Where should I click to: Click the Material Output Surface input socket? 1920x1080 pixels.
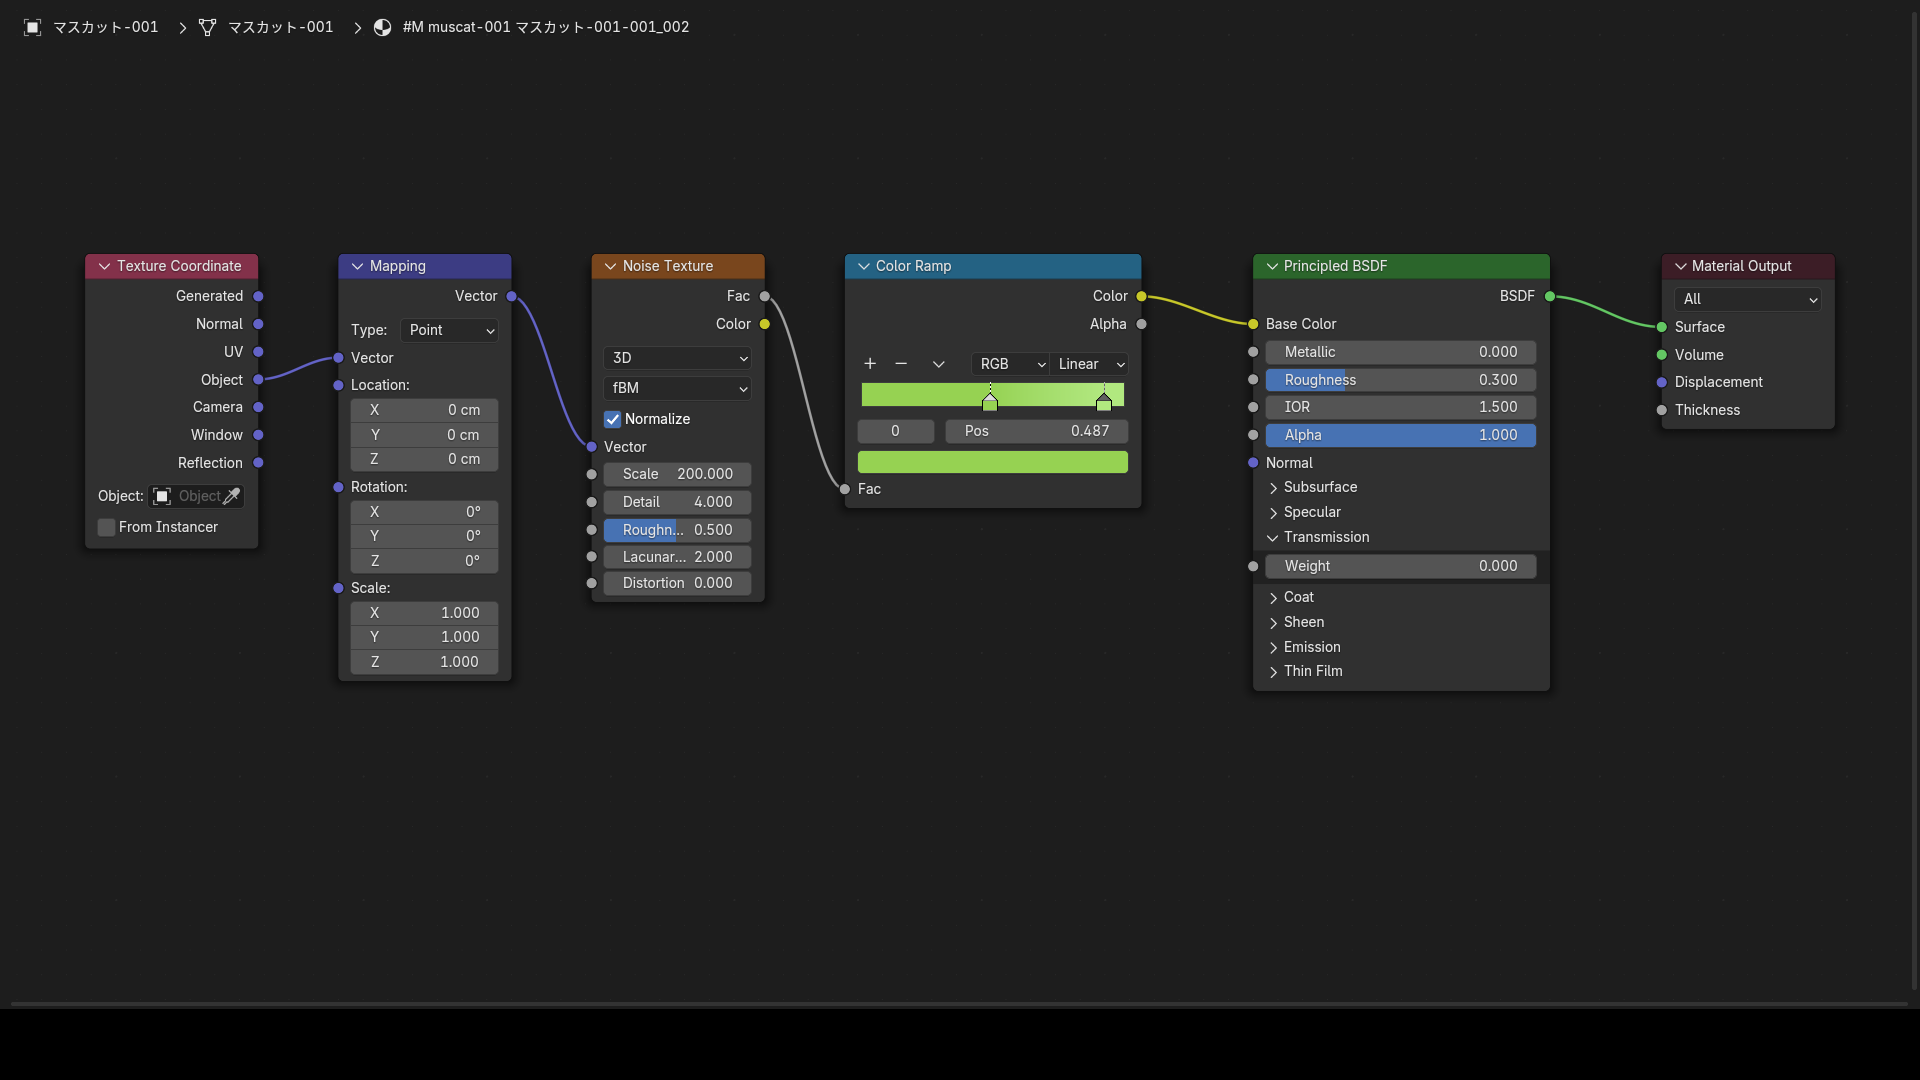1662,327
